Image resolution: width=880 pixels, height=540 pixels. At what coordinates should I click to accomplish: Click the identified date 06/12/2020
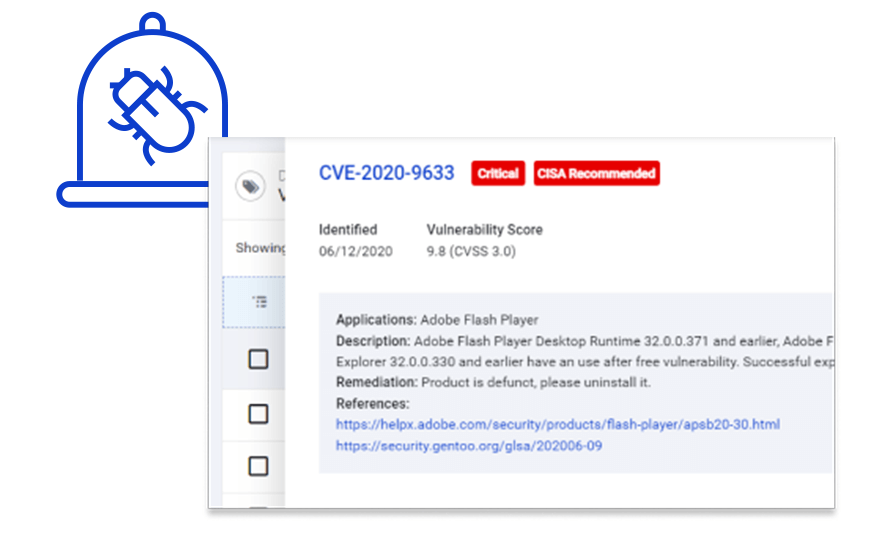click(355, 252)
